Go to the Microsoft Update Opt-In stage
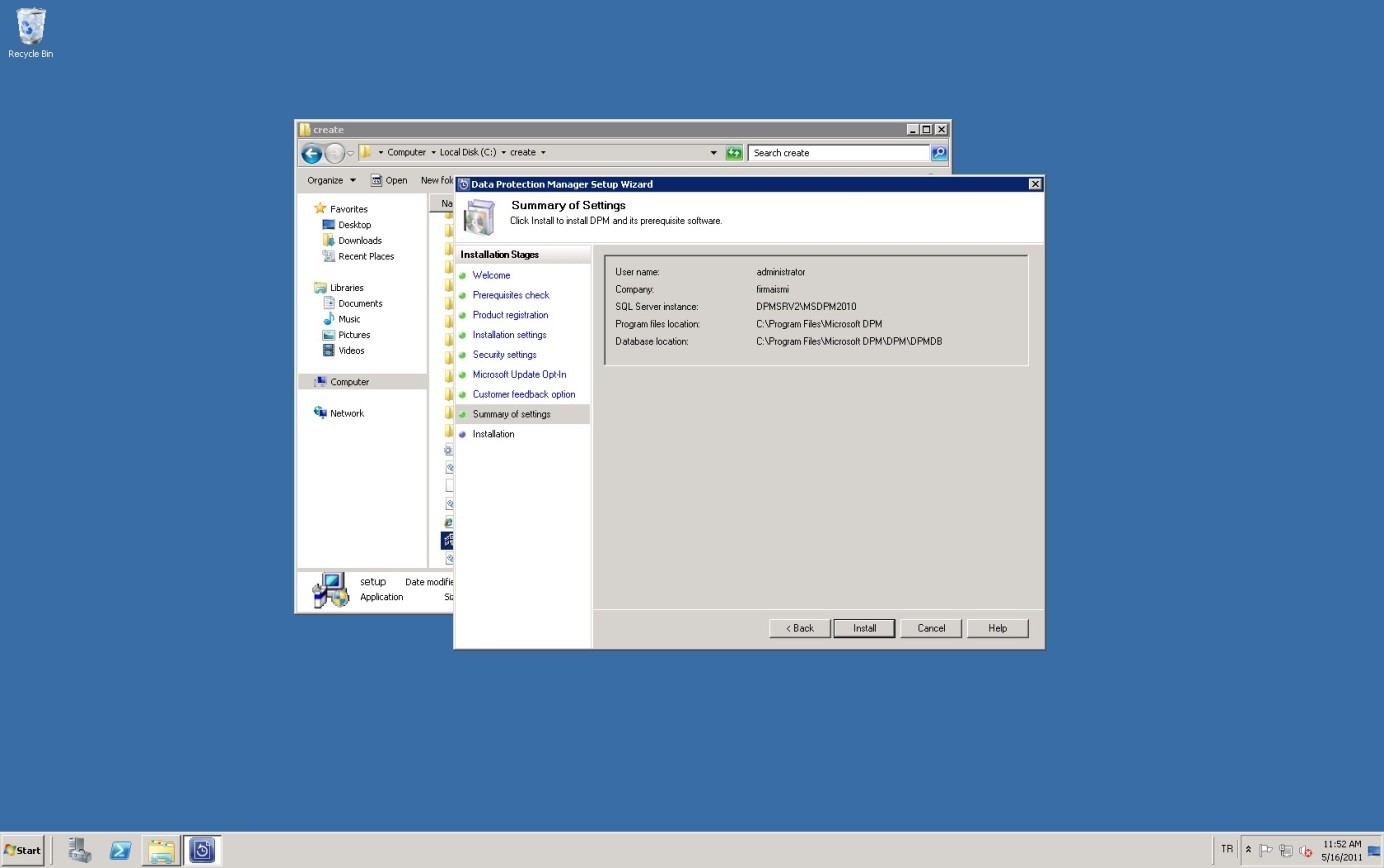 519,375
